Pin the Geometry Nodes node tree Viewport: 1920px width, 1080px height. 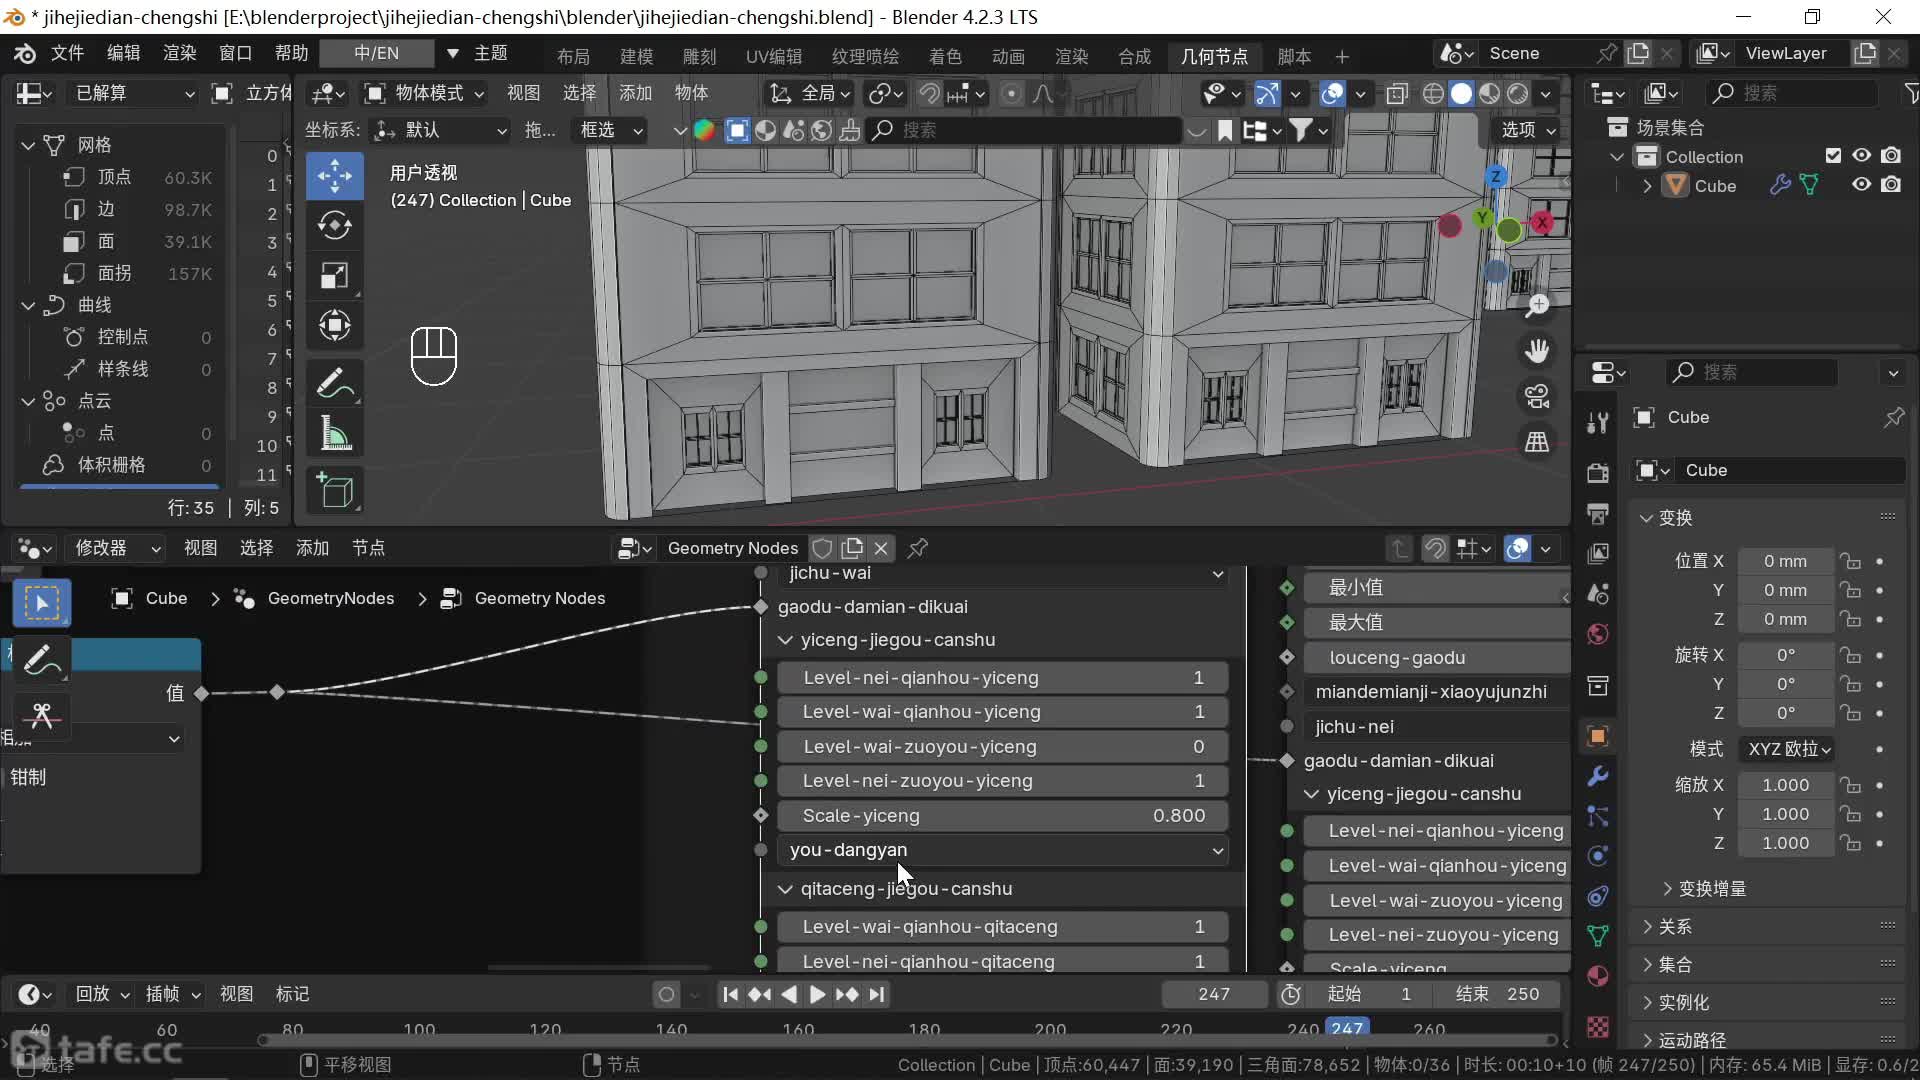(917, 548)
